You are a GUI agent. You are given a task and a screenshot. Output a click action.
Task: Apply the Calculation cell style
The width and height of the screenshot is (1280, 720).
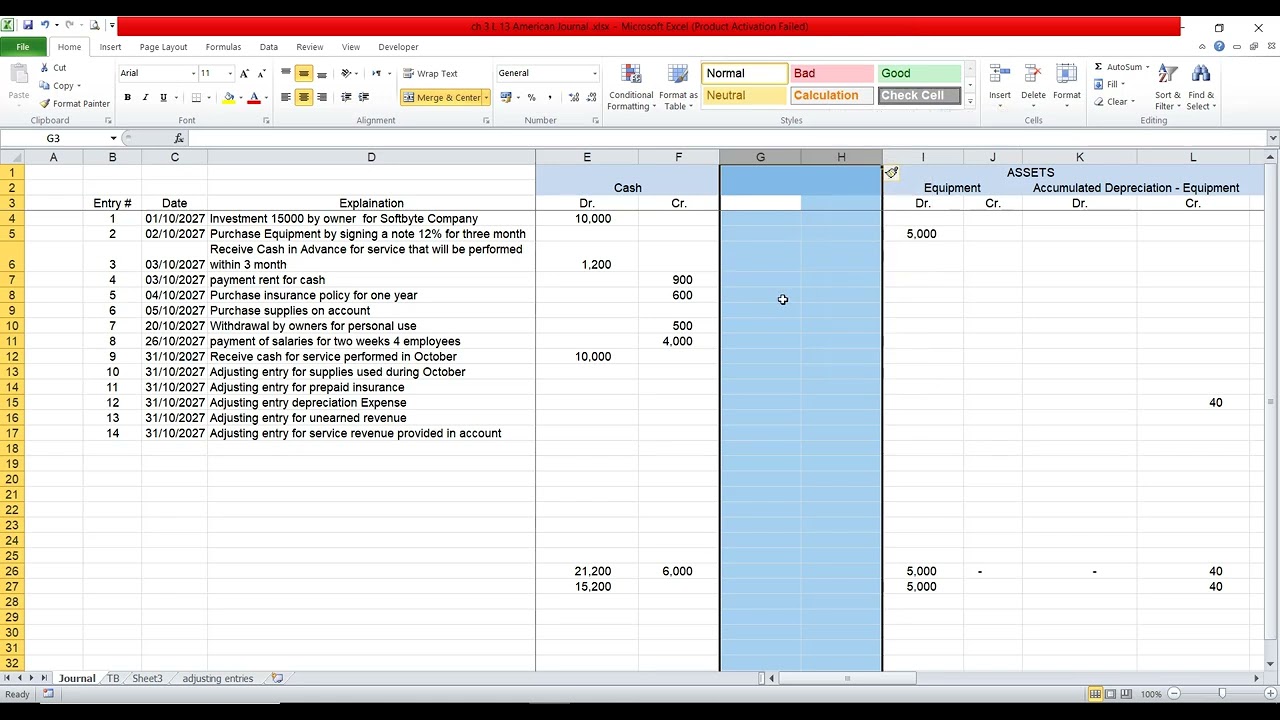pyautogui.click(x=832, y=95)
